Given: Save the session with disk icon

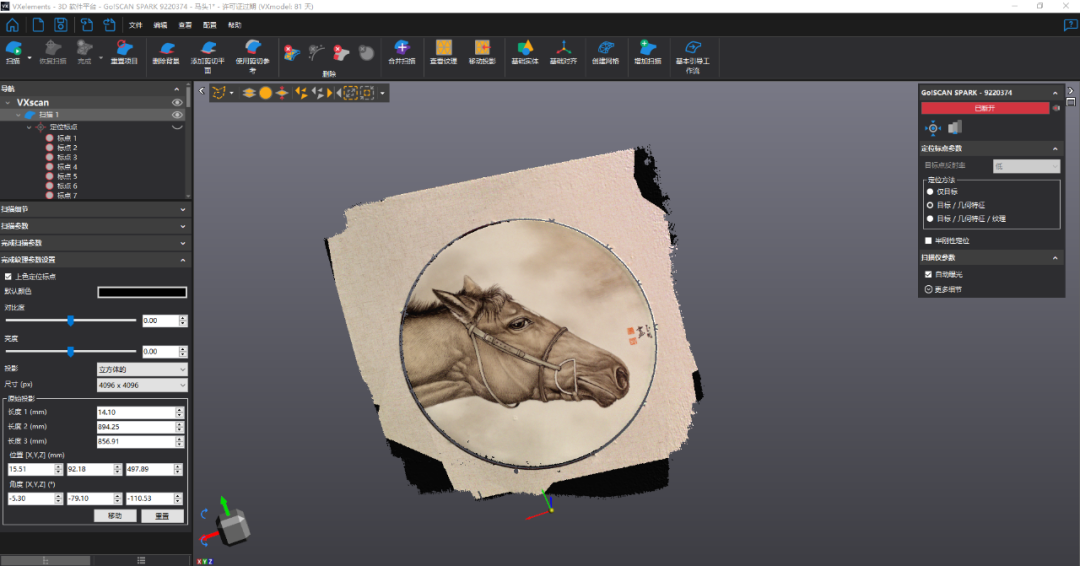Looking at the screenshot, I should coord(61,25).
